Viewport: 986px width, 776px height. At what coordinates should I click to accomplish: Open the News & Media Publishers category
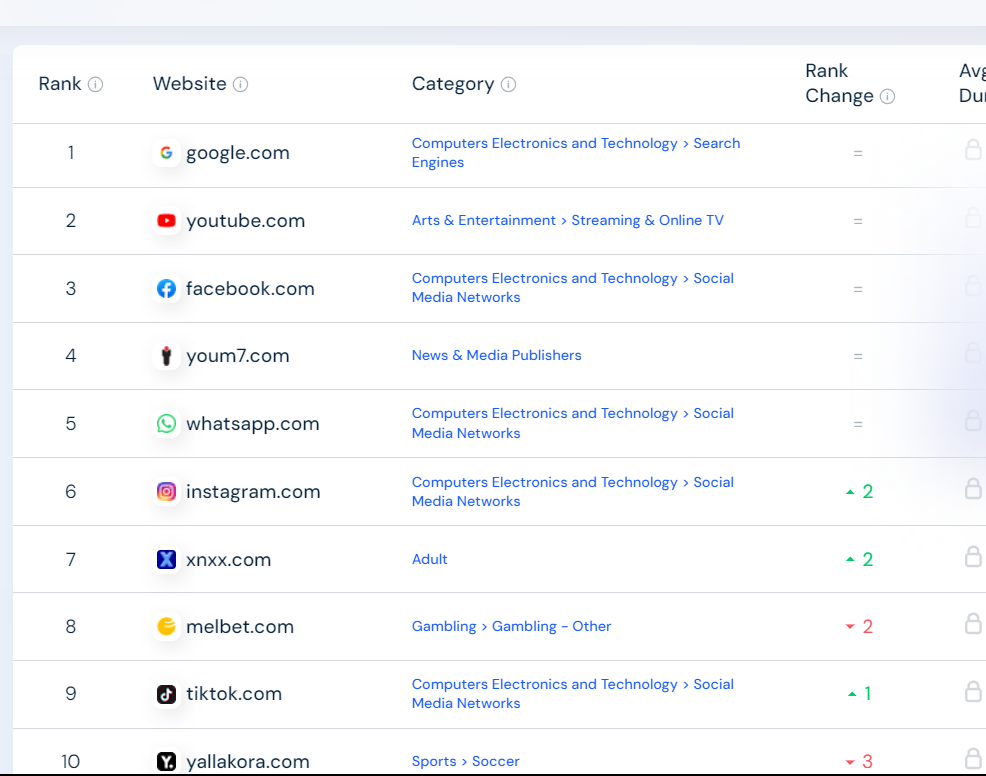(x=496, y=355)
